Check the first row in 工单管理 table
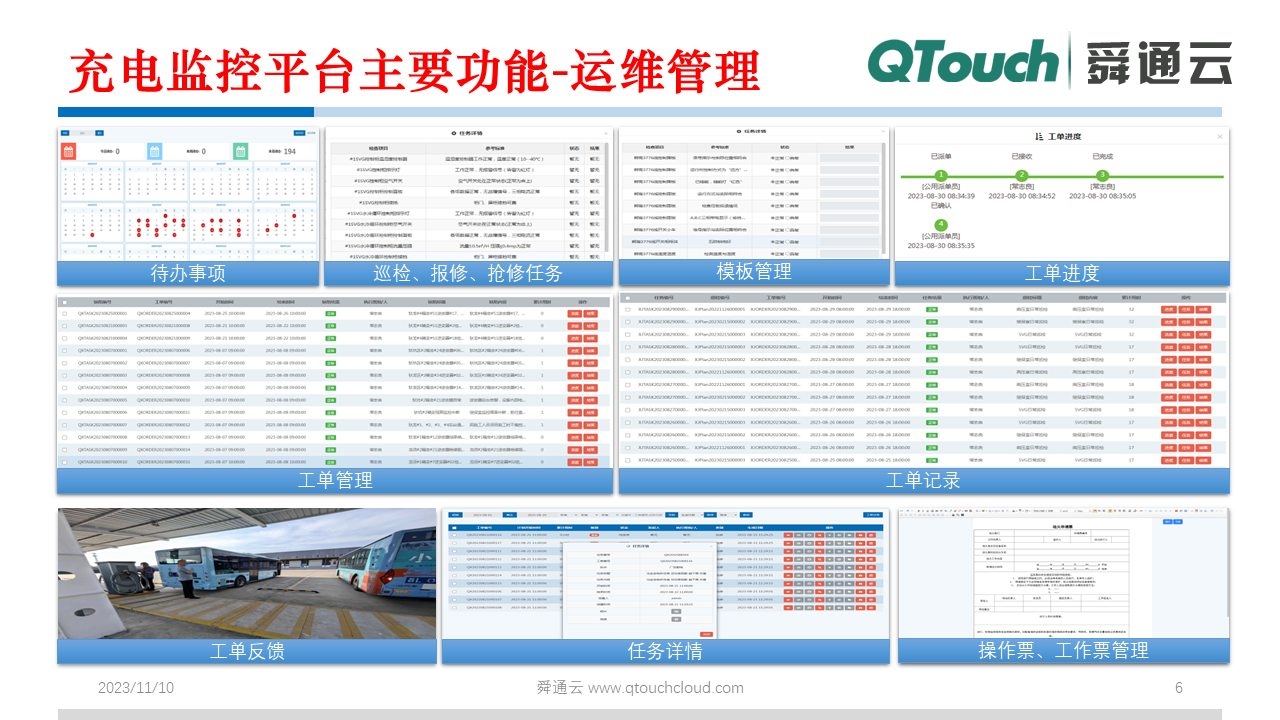The width and height of the screenshot is (1280, 720). point(65,314)
